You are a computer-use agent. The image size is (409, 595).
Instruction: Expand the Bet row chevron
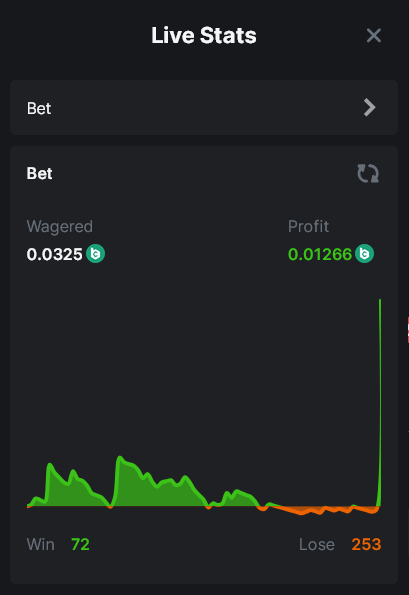[x=369, y=107]
